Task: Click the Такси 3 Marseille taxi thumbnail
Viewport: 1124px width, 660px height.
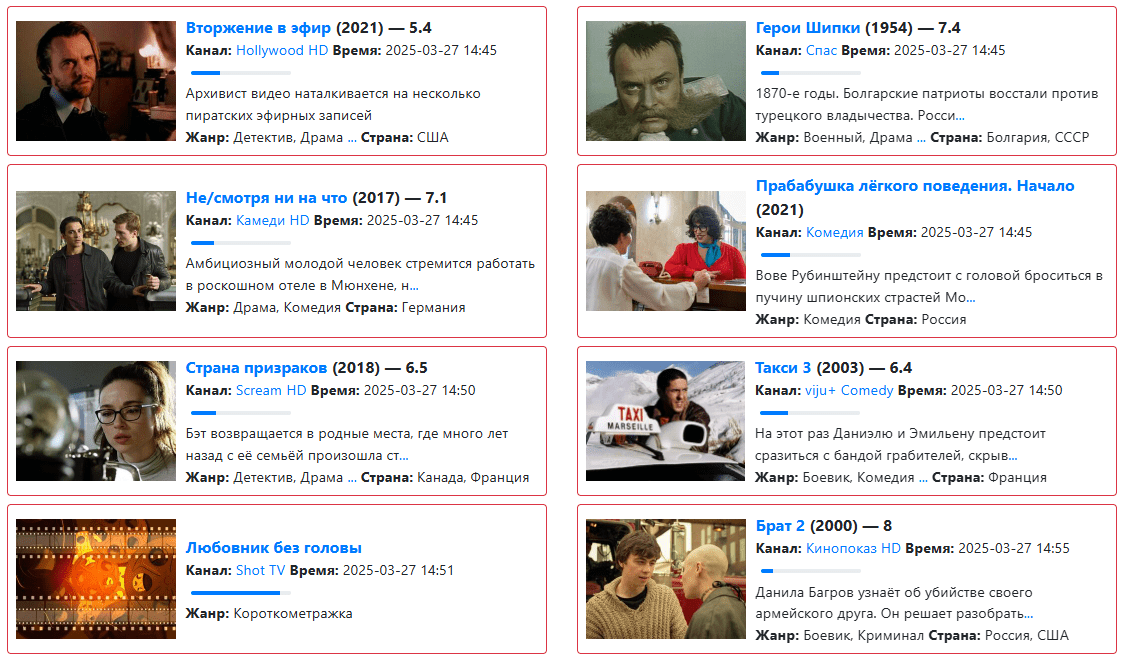Action: pos(665,421)
